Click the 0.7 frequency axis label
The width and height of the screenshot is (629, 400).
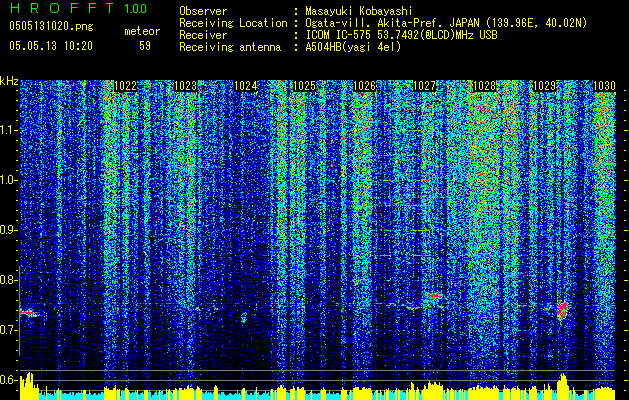tap(9, 330)
